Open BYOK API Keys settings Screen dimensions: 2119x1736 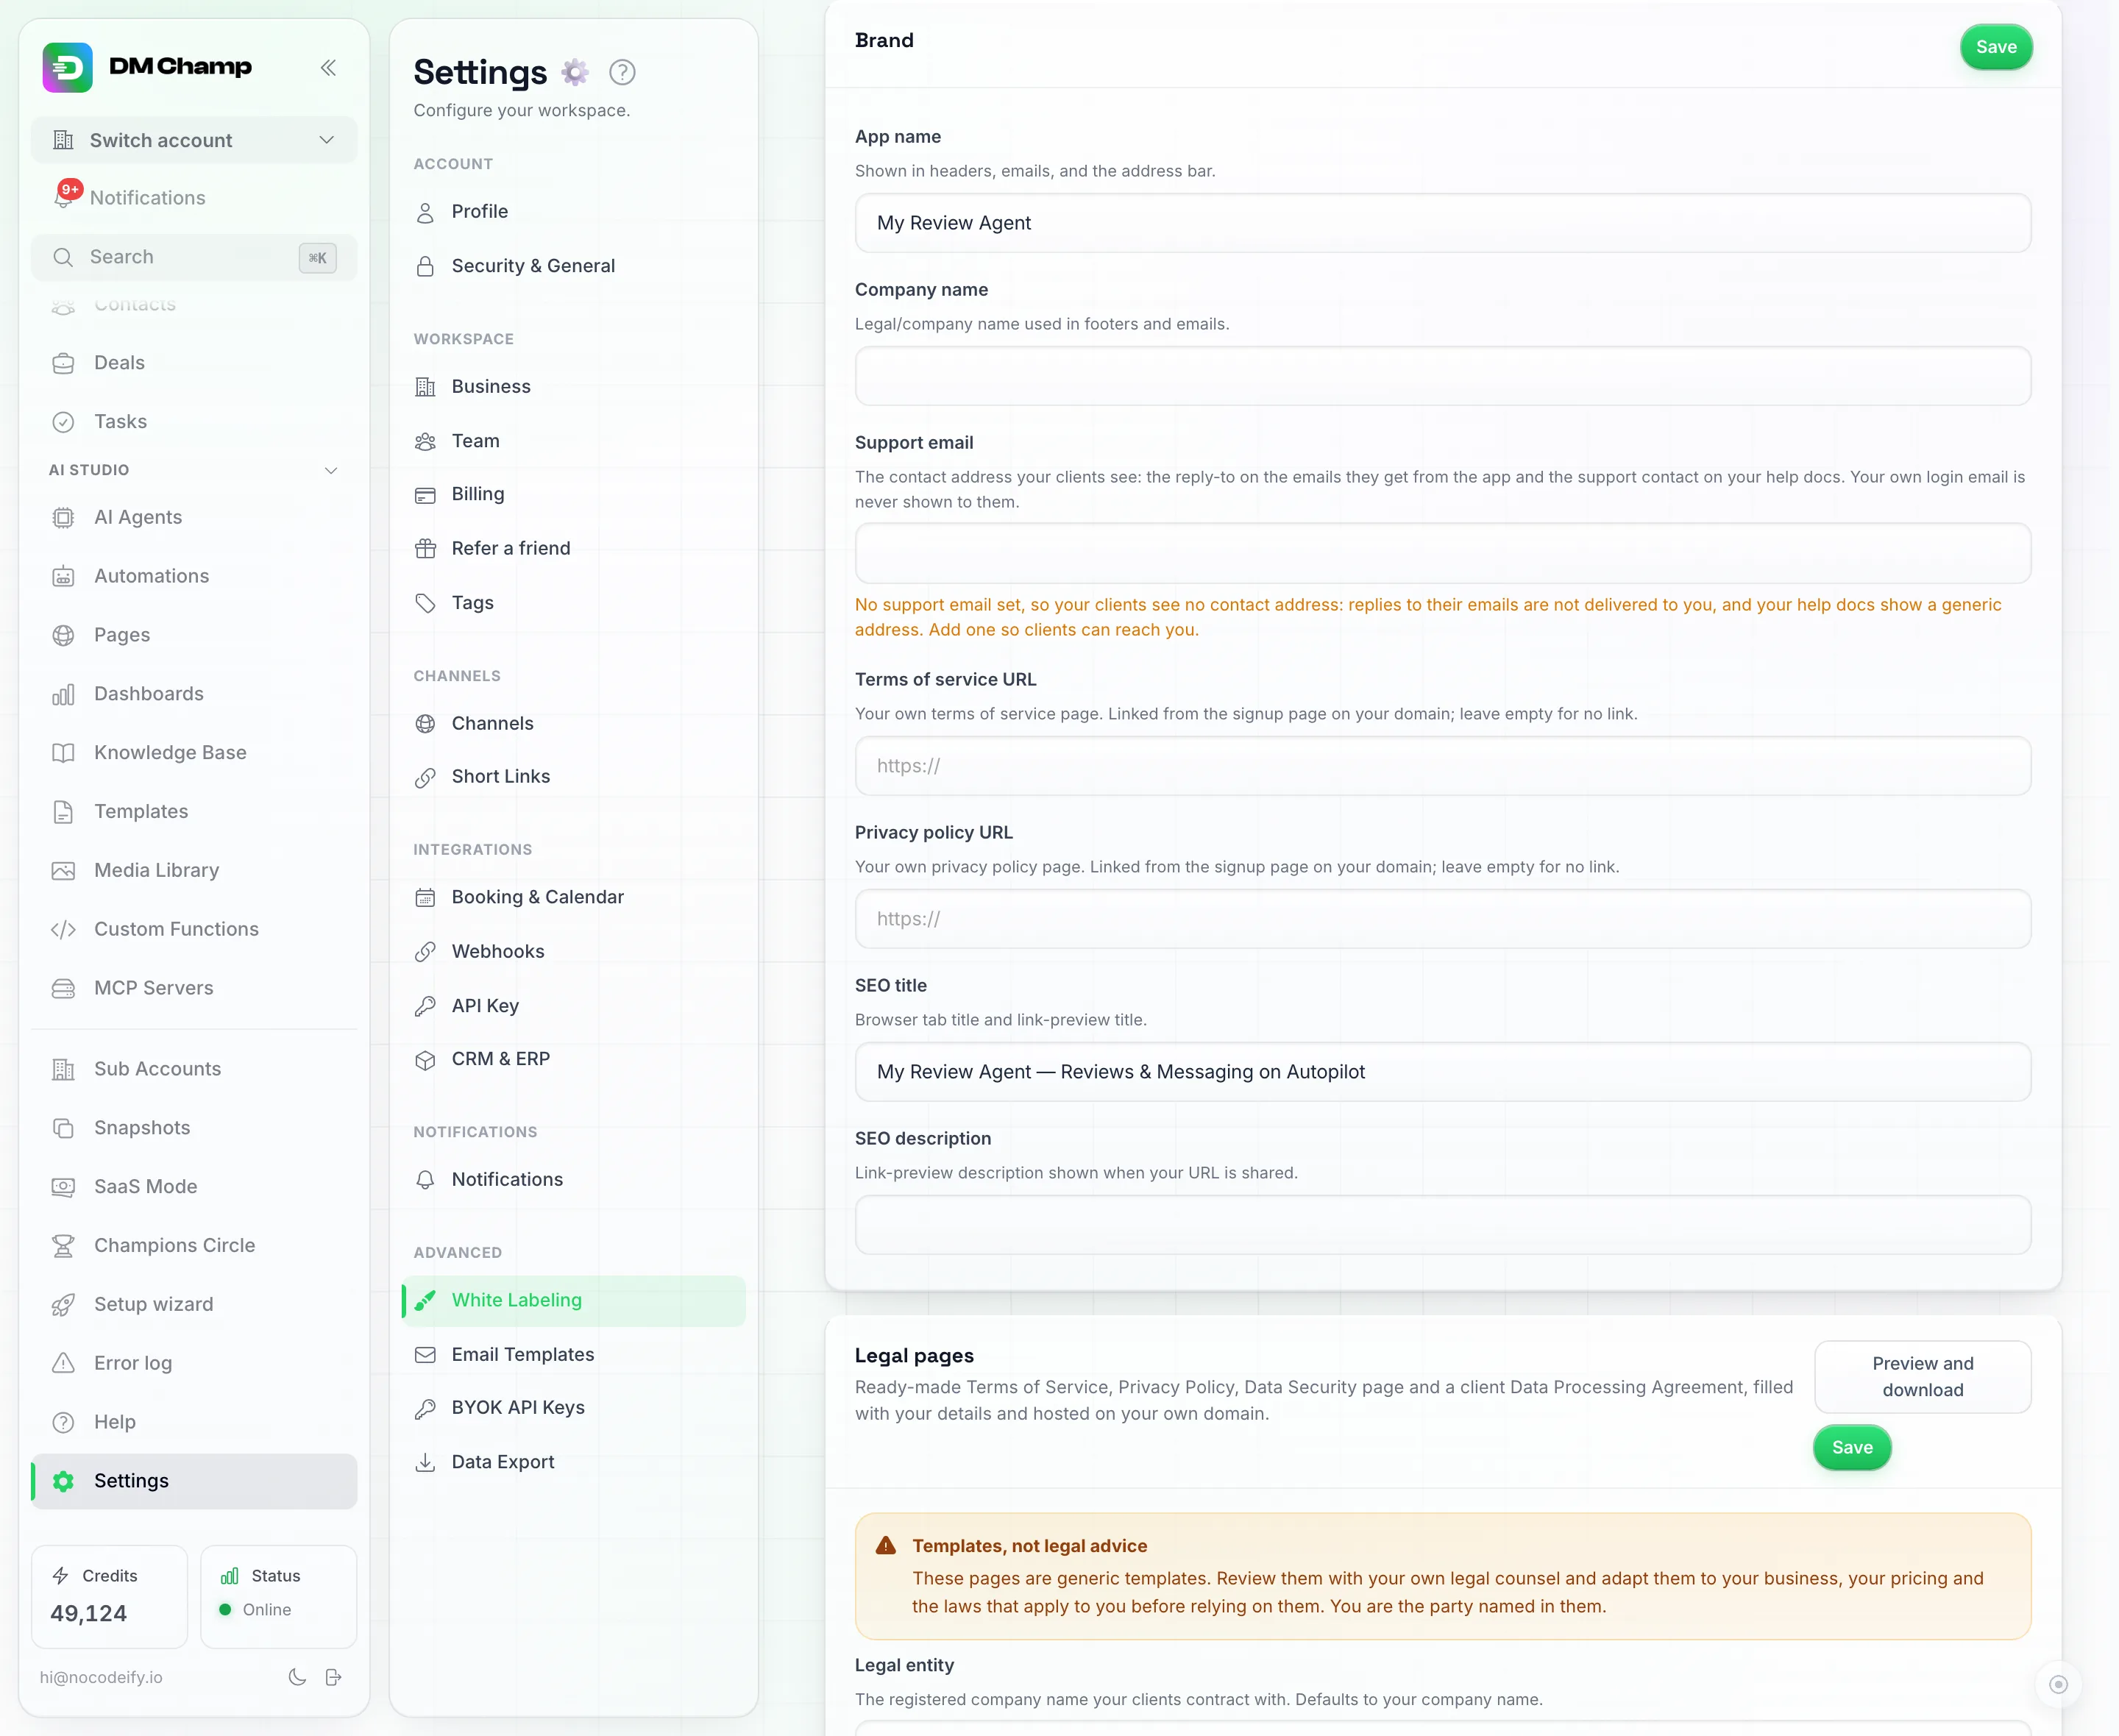573,1407
